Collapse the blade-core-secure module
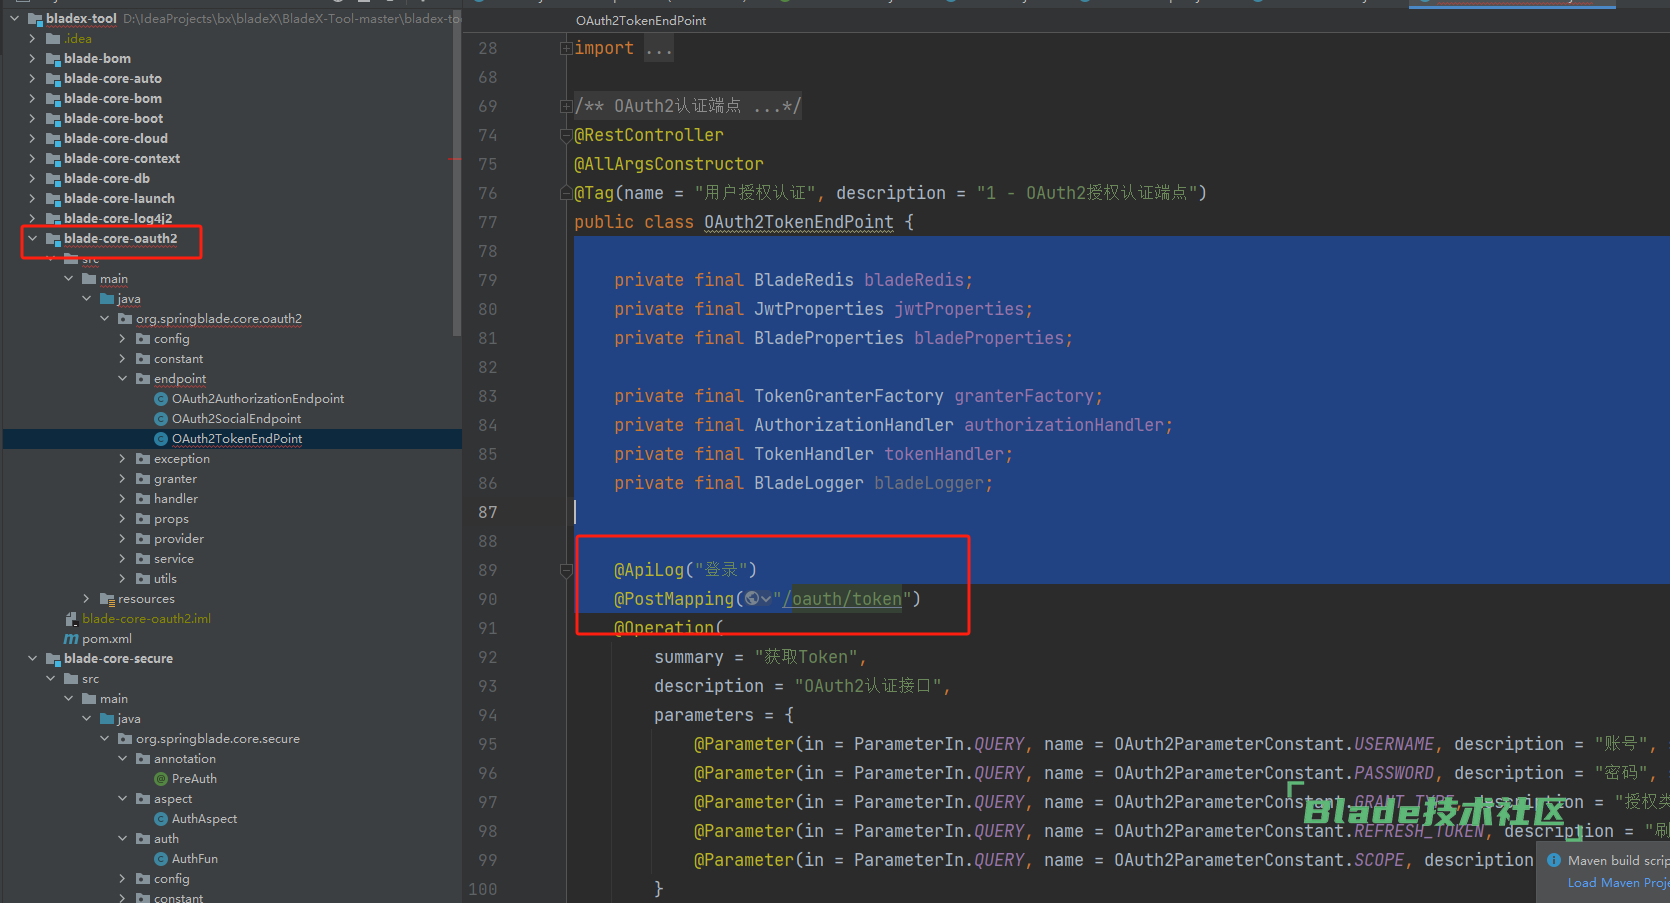This screenshot has height=903, width=1670. pyautogui.click(x=32, y=659)
